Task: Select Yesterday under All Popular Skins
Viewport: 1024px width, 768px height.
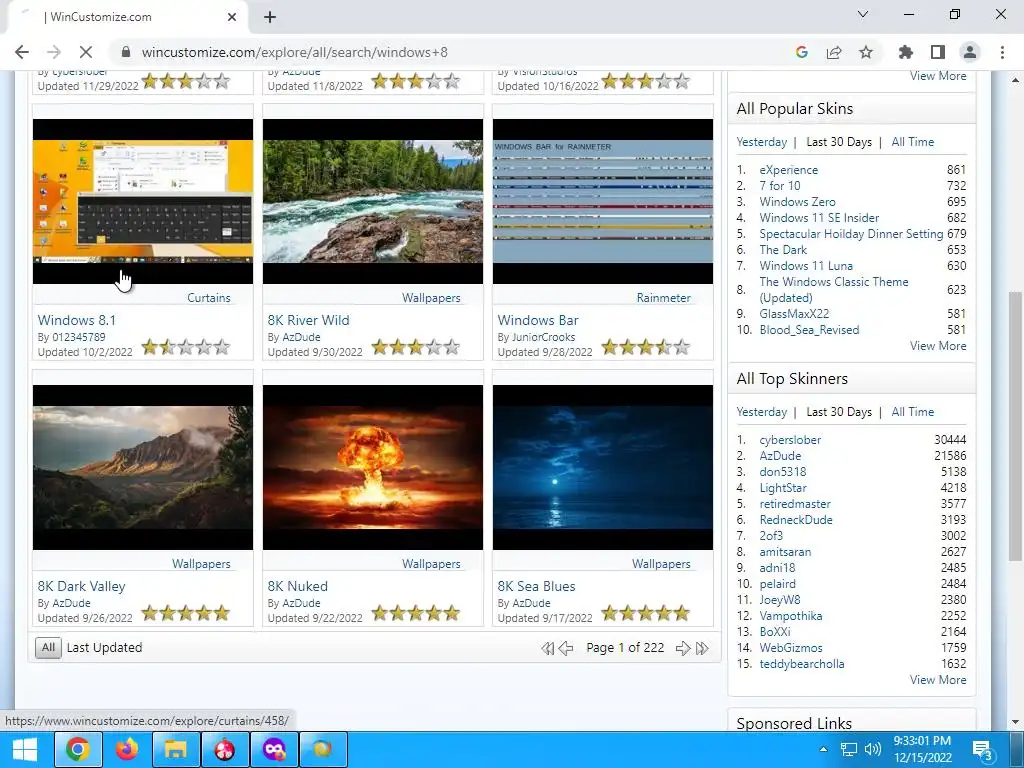Action: (x=761, y=142)
